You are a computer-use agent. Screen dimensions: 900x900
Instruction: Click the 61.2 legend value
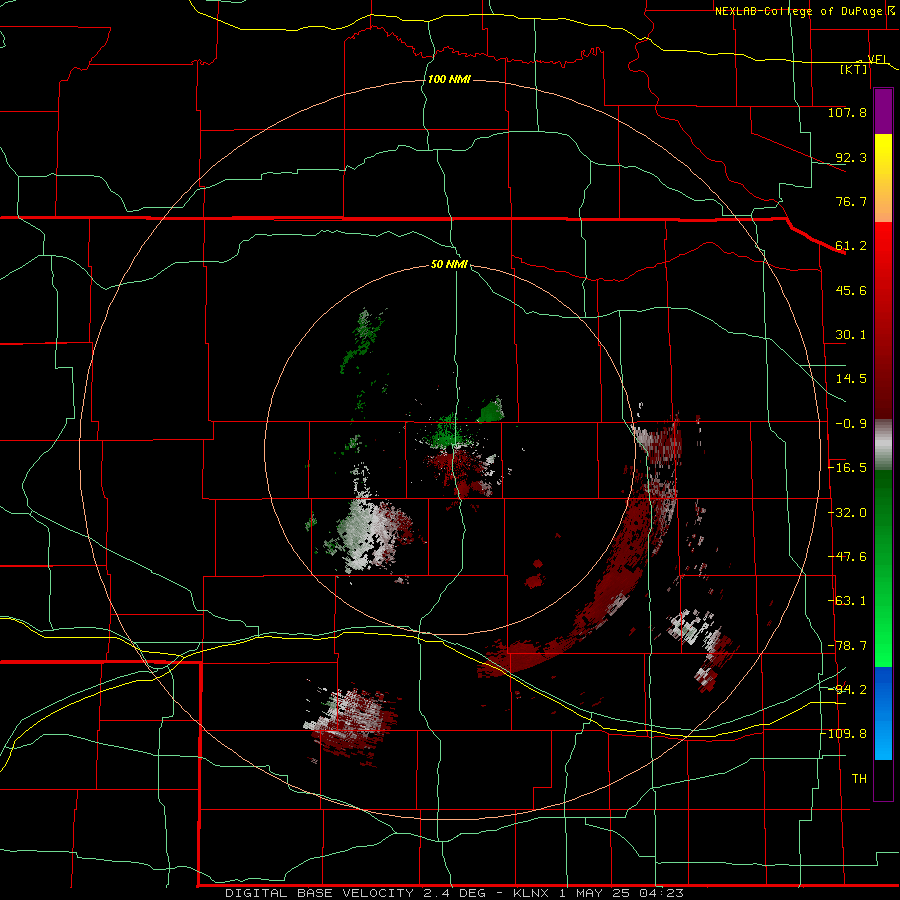click(x=851, y=246)
